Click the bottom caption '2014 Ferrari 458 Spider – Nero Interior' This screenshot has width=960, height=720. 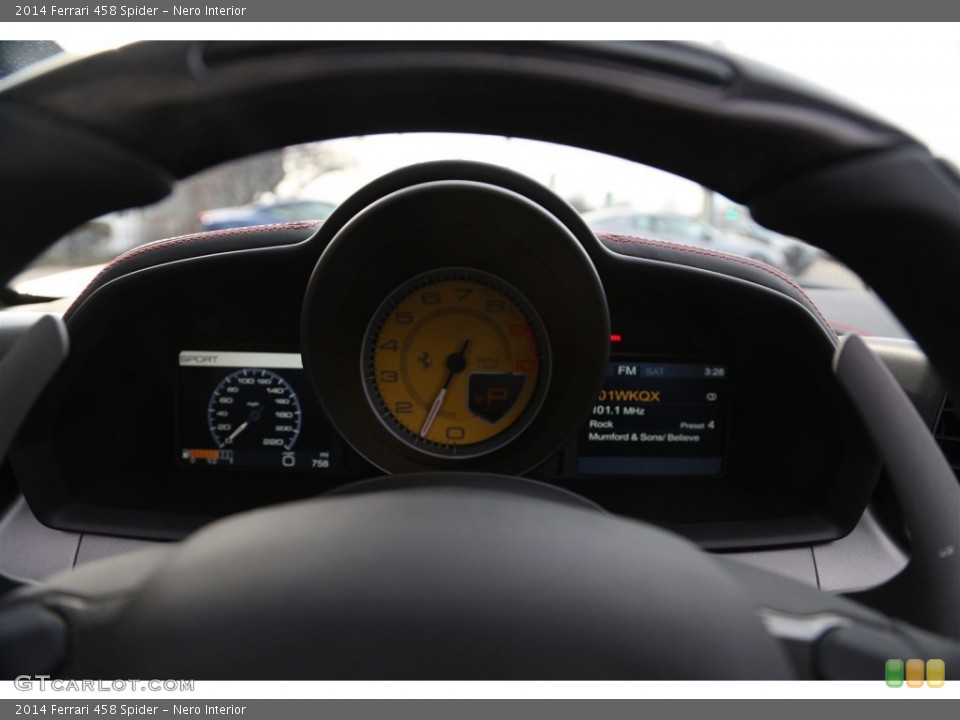(x=130, y=710)
